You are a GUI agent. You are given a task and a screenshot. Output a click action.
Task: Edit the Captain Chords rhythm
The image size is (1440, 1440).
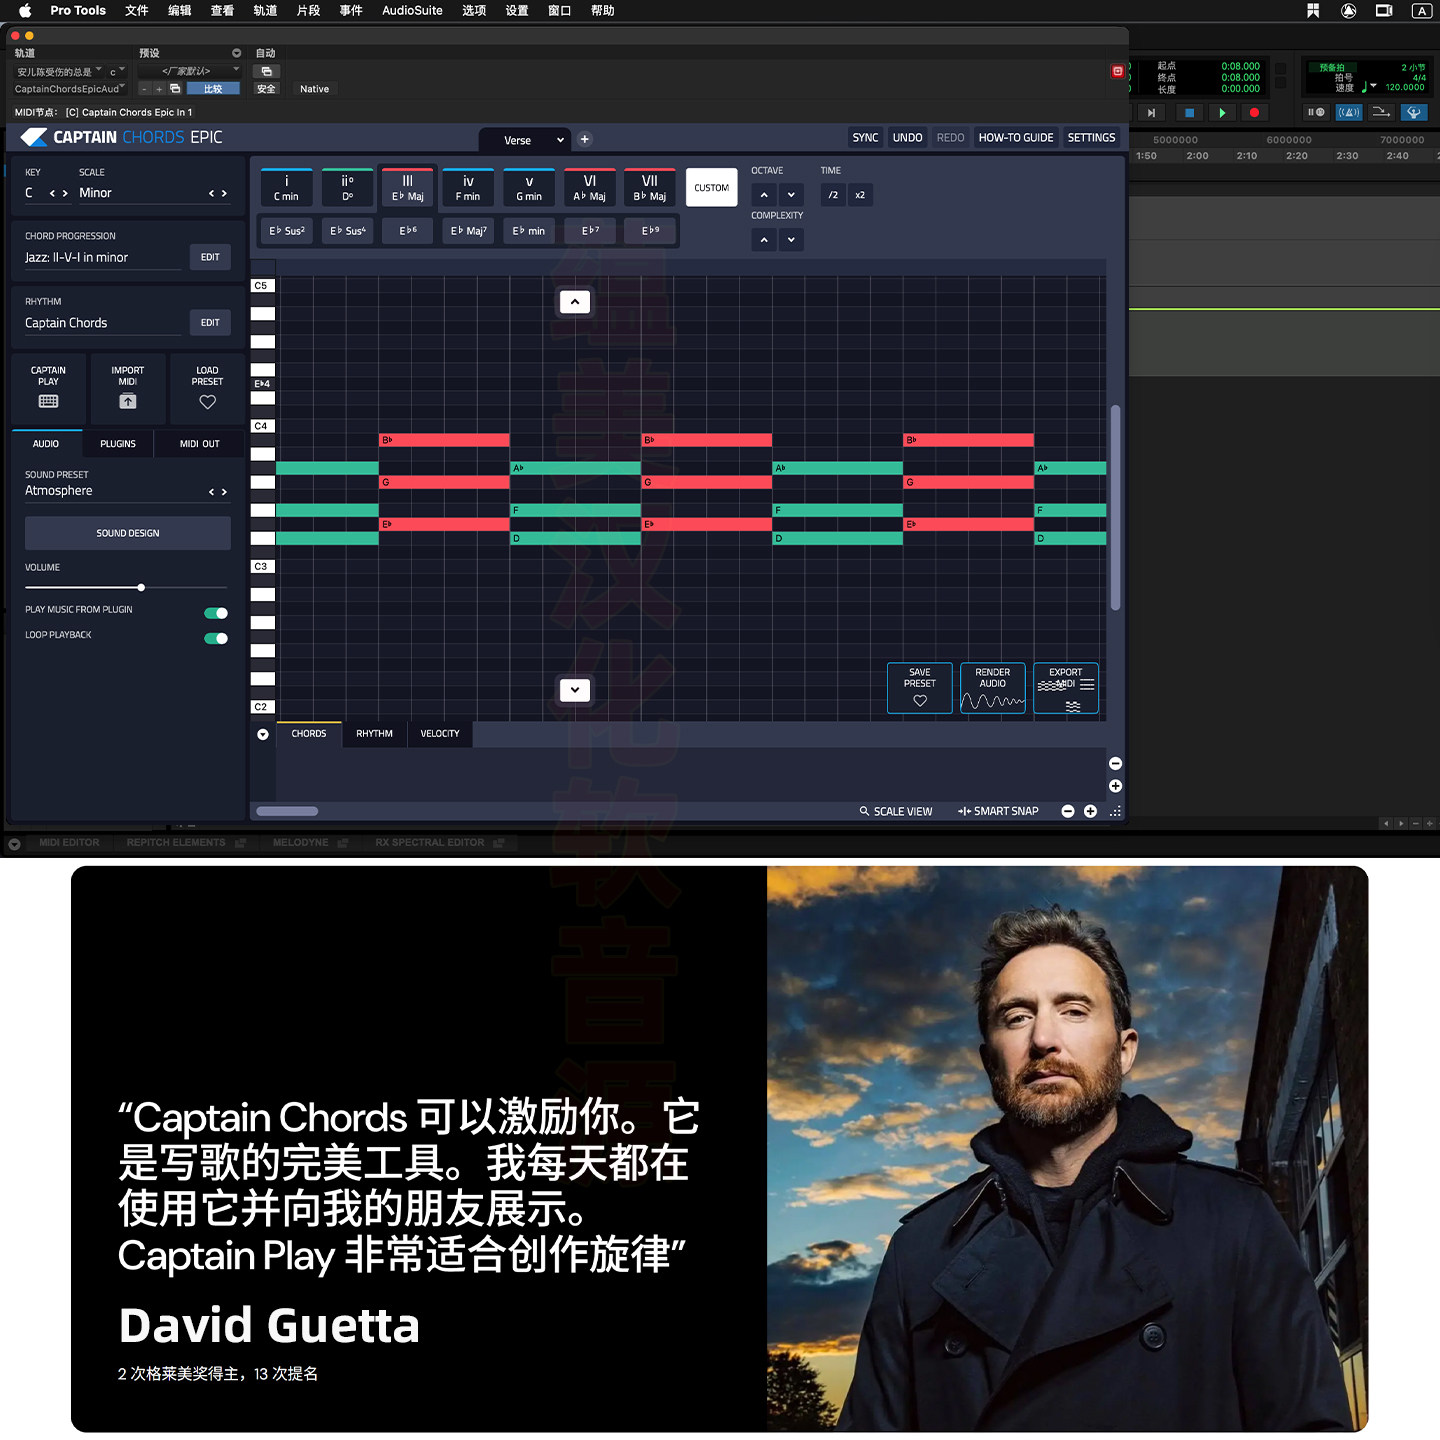click(x=210, y=322)
